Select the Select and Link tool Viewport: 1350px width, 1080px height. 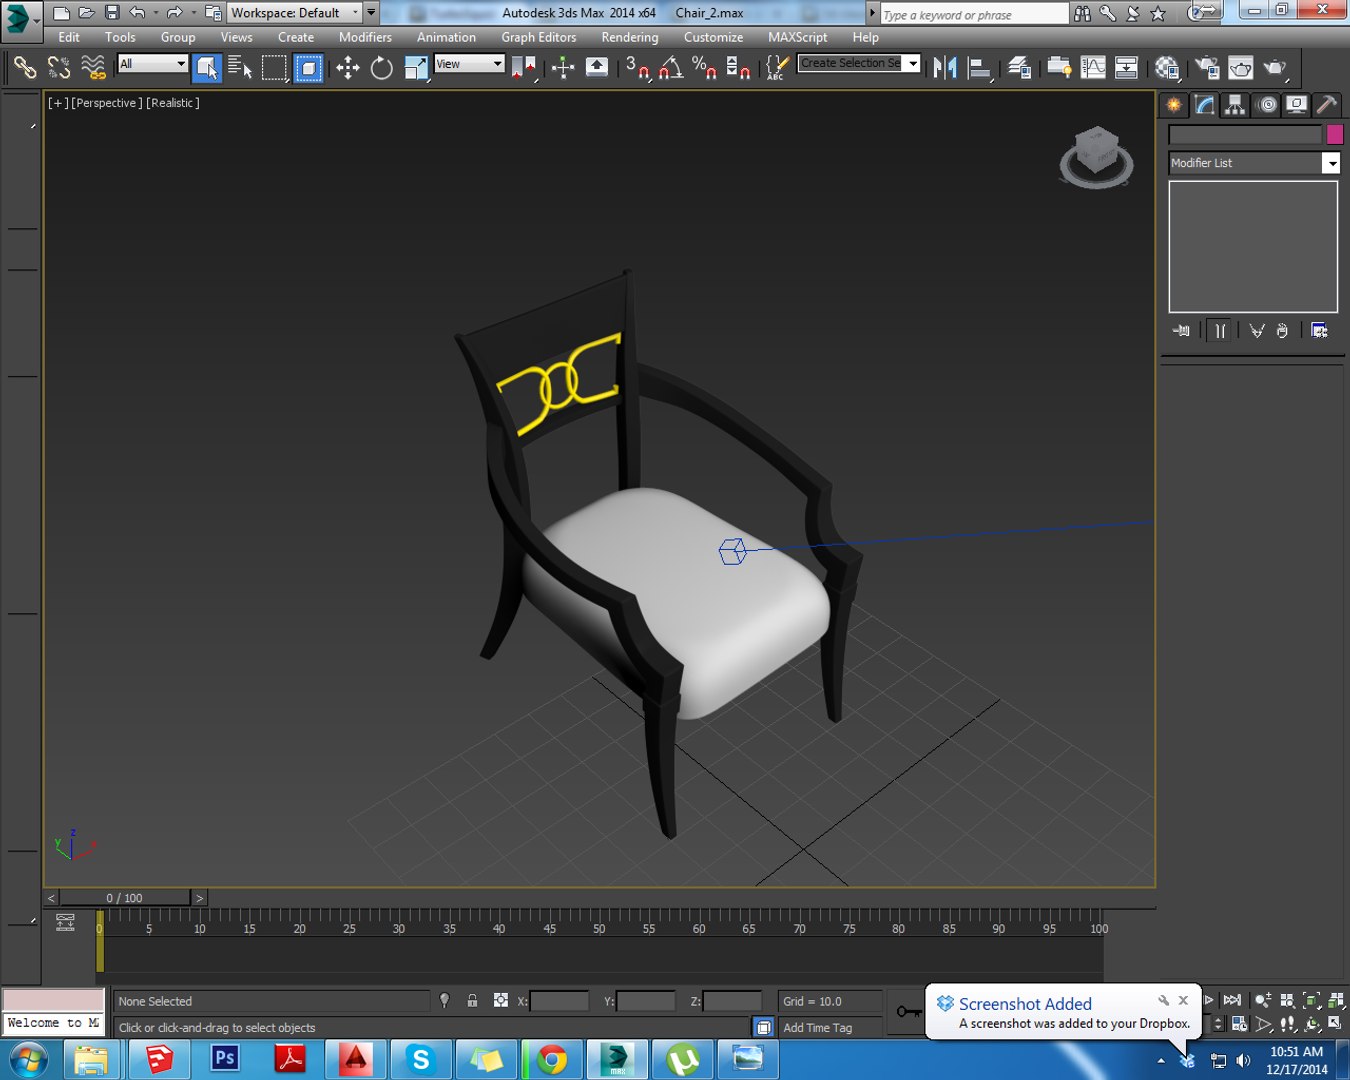(25, 67)
